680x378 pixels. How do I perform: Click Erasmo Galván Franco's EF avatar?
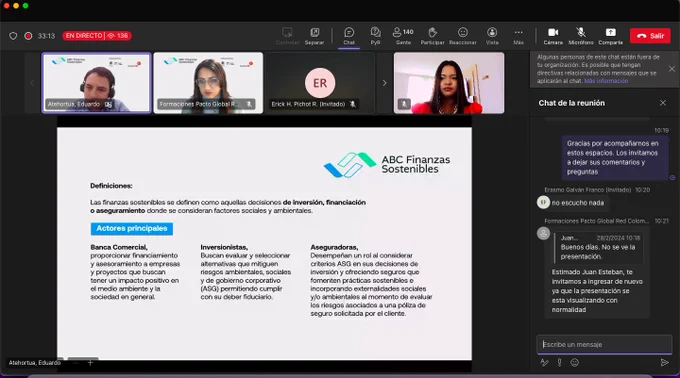543,202
